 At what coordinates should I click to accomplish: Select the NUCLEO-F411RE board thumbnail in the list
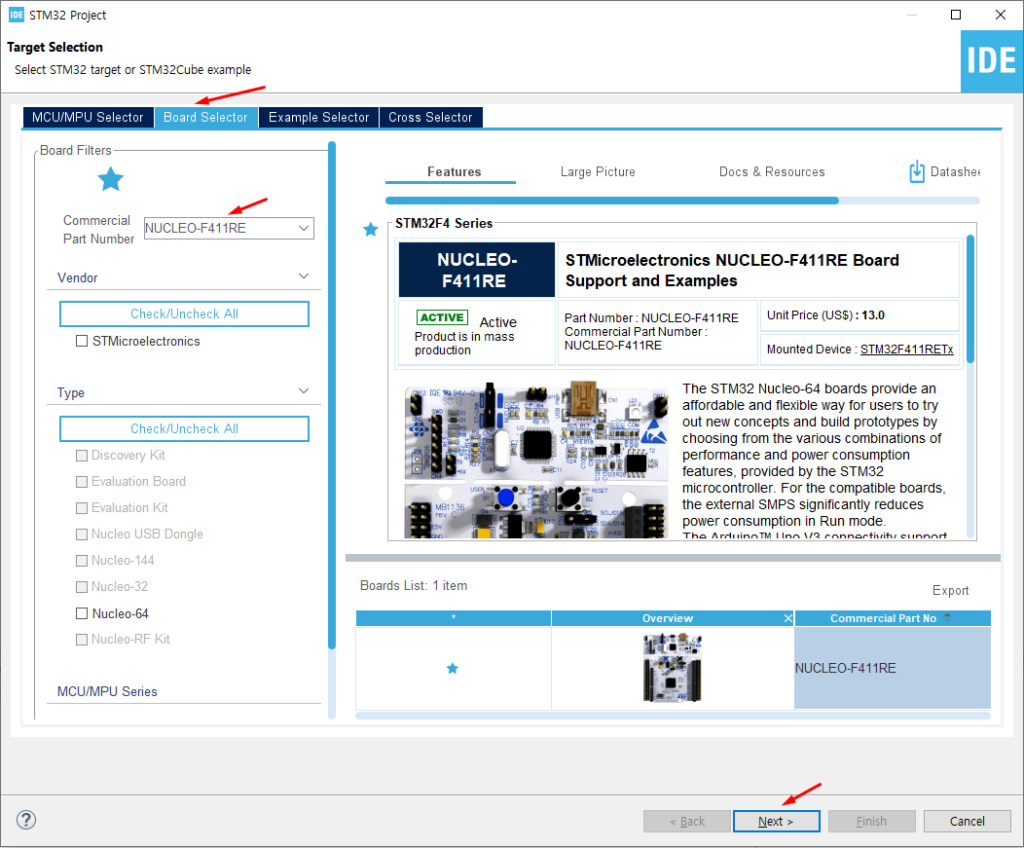point(672,667)
